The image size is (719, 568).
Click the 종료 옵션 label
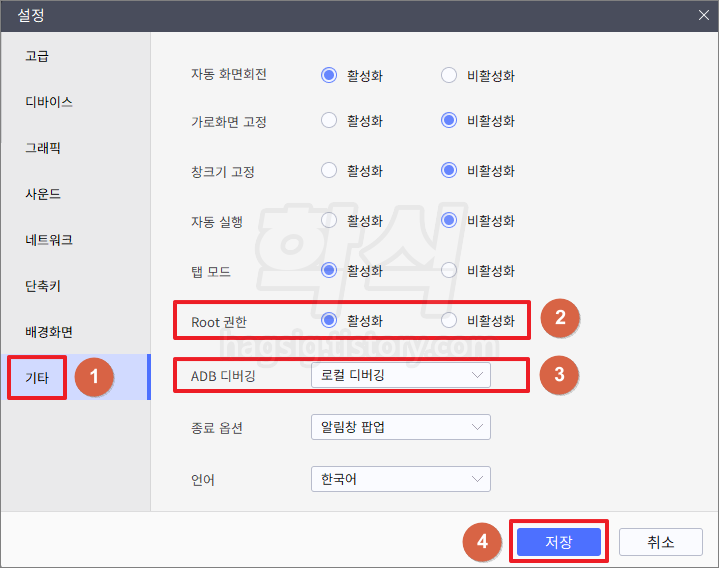(x=216, y=428)
